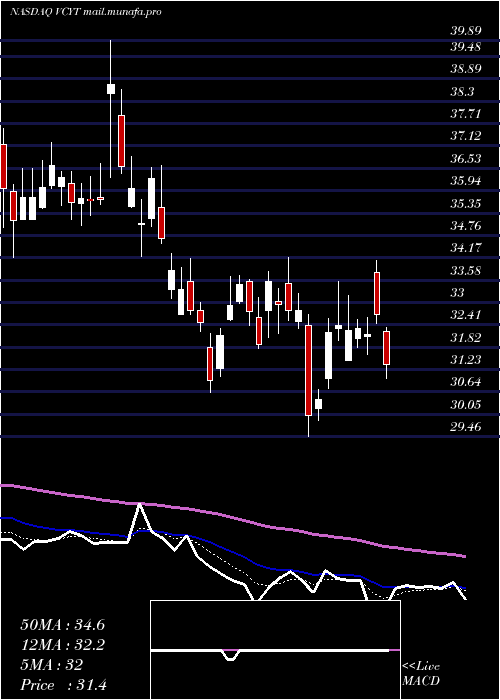Select the 35.94 price axis label
The width and height of the screenshot is (500, 700).
coord(466,181)
